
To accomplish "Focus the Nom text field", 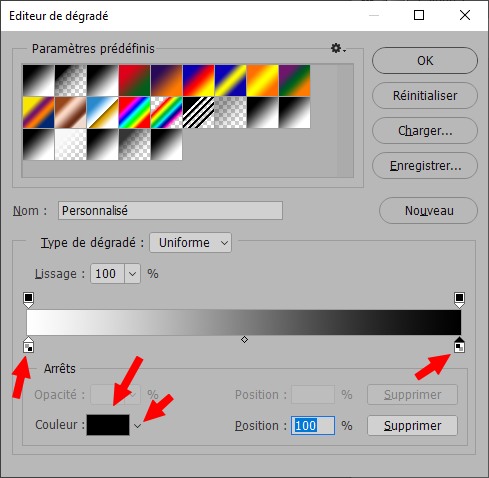I will tap(170, 211).
